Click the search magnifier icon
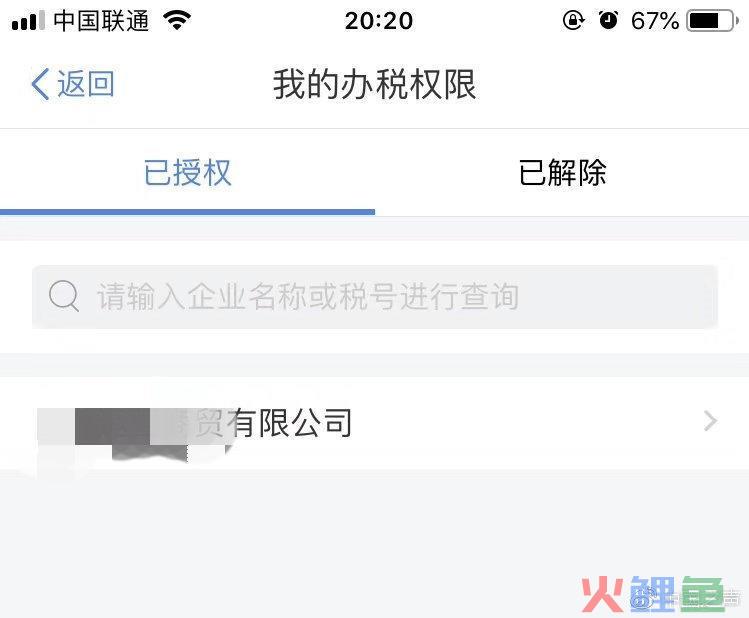This screenshot has width=749, height=618. (64, 296)
